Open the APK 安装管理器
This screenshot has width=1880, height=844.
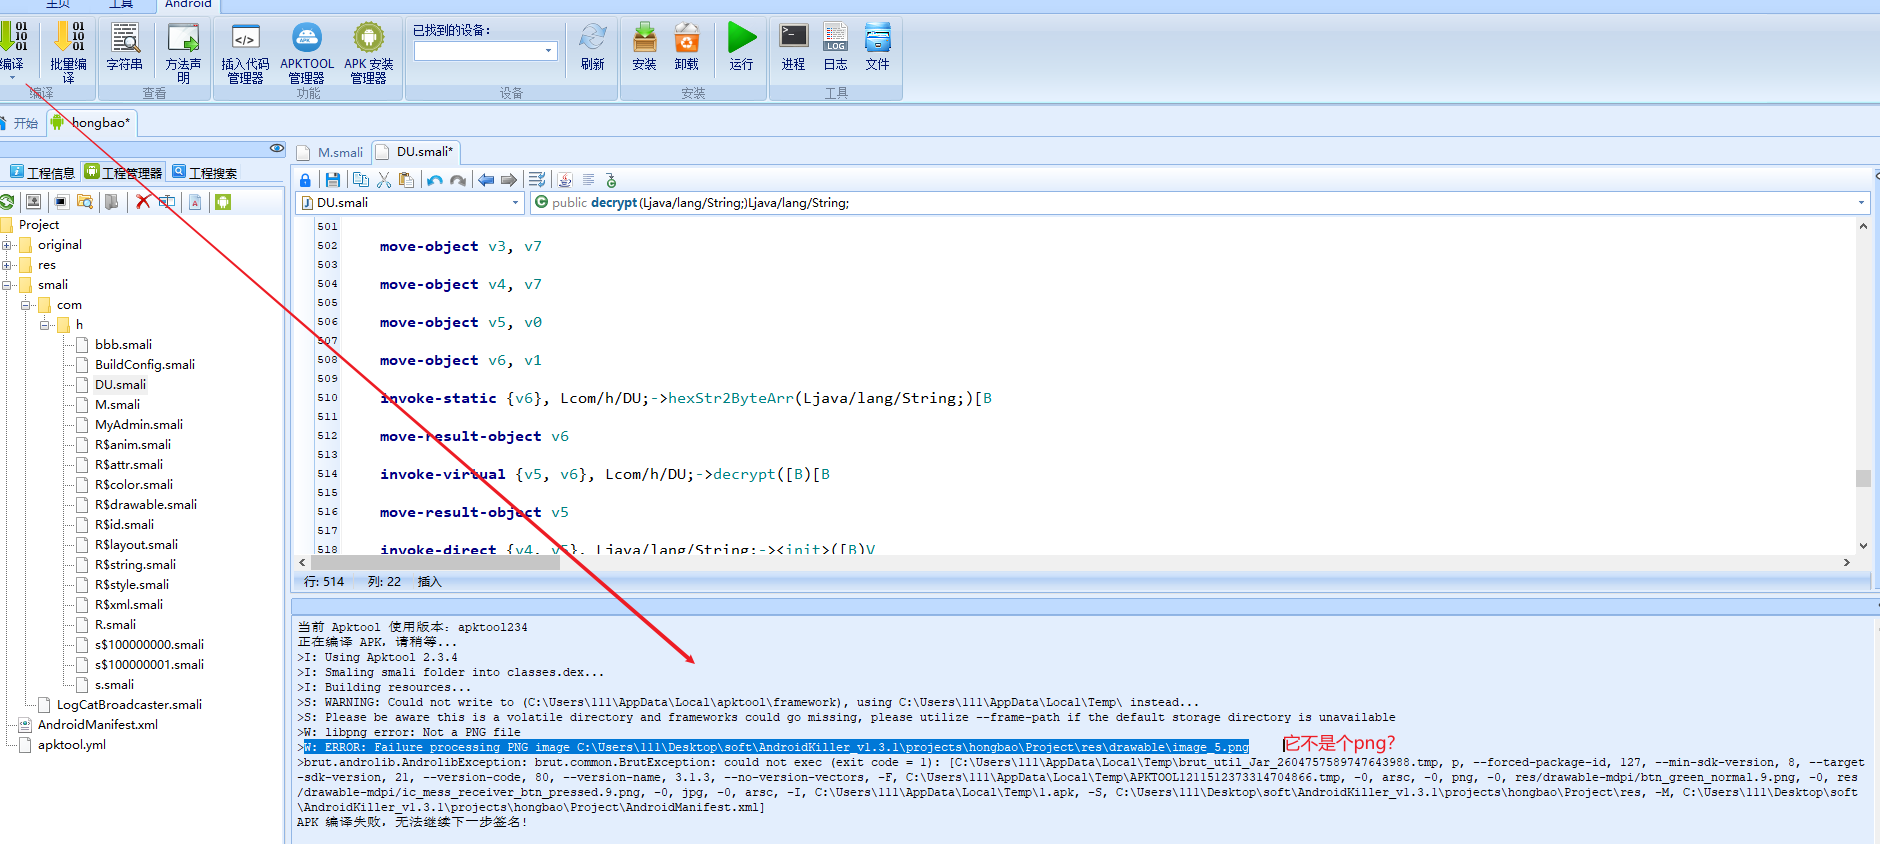click(369, 52)
